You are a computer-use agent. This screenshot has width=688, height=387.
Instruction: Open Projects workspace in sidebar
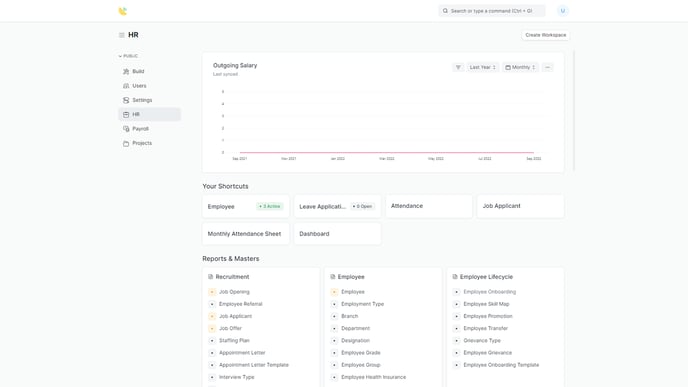tap(149, 143)
